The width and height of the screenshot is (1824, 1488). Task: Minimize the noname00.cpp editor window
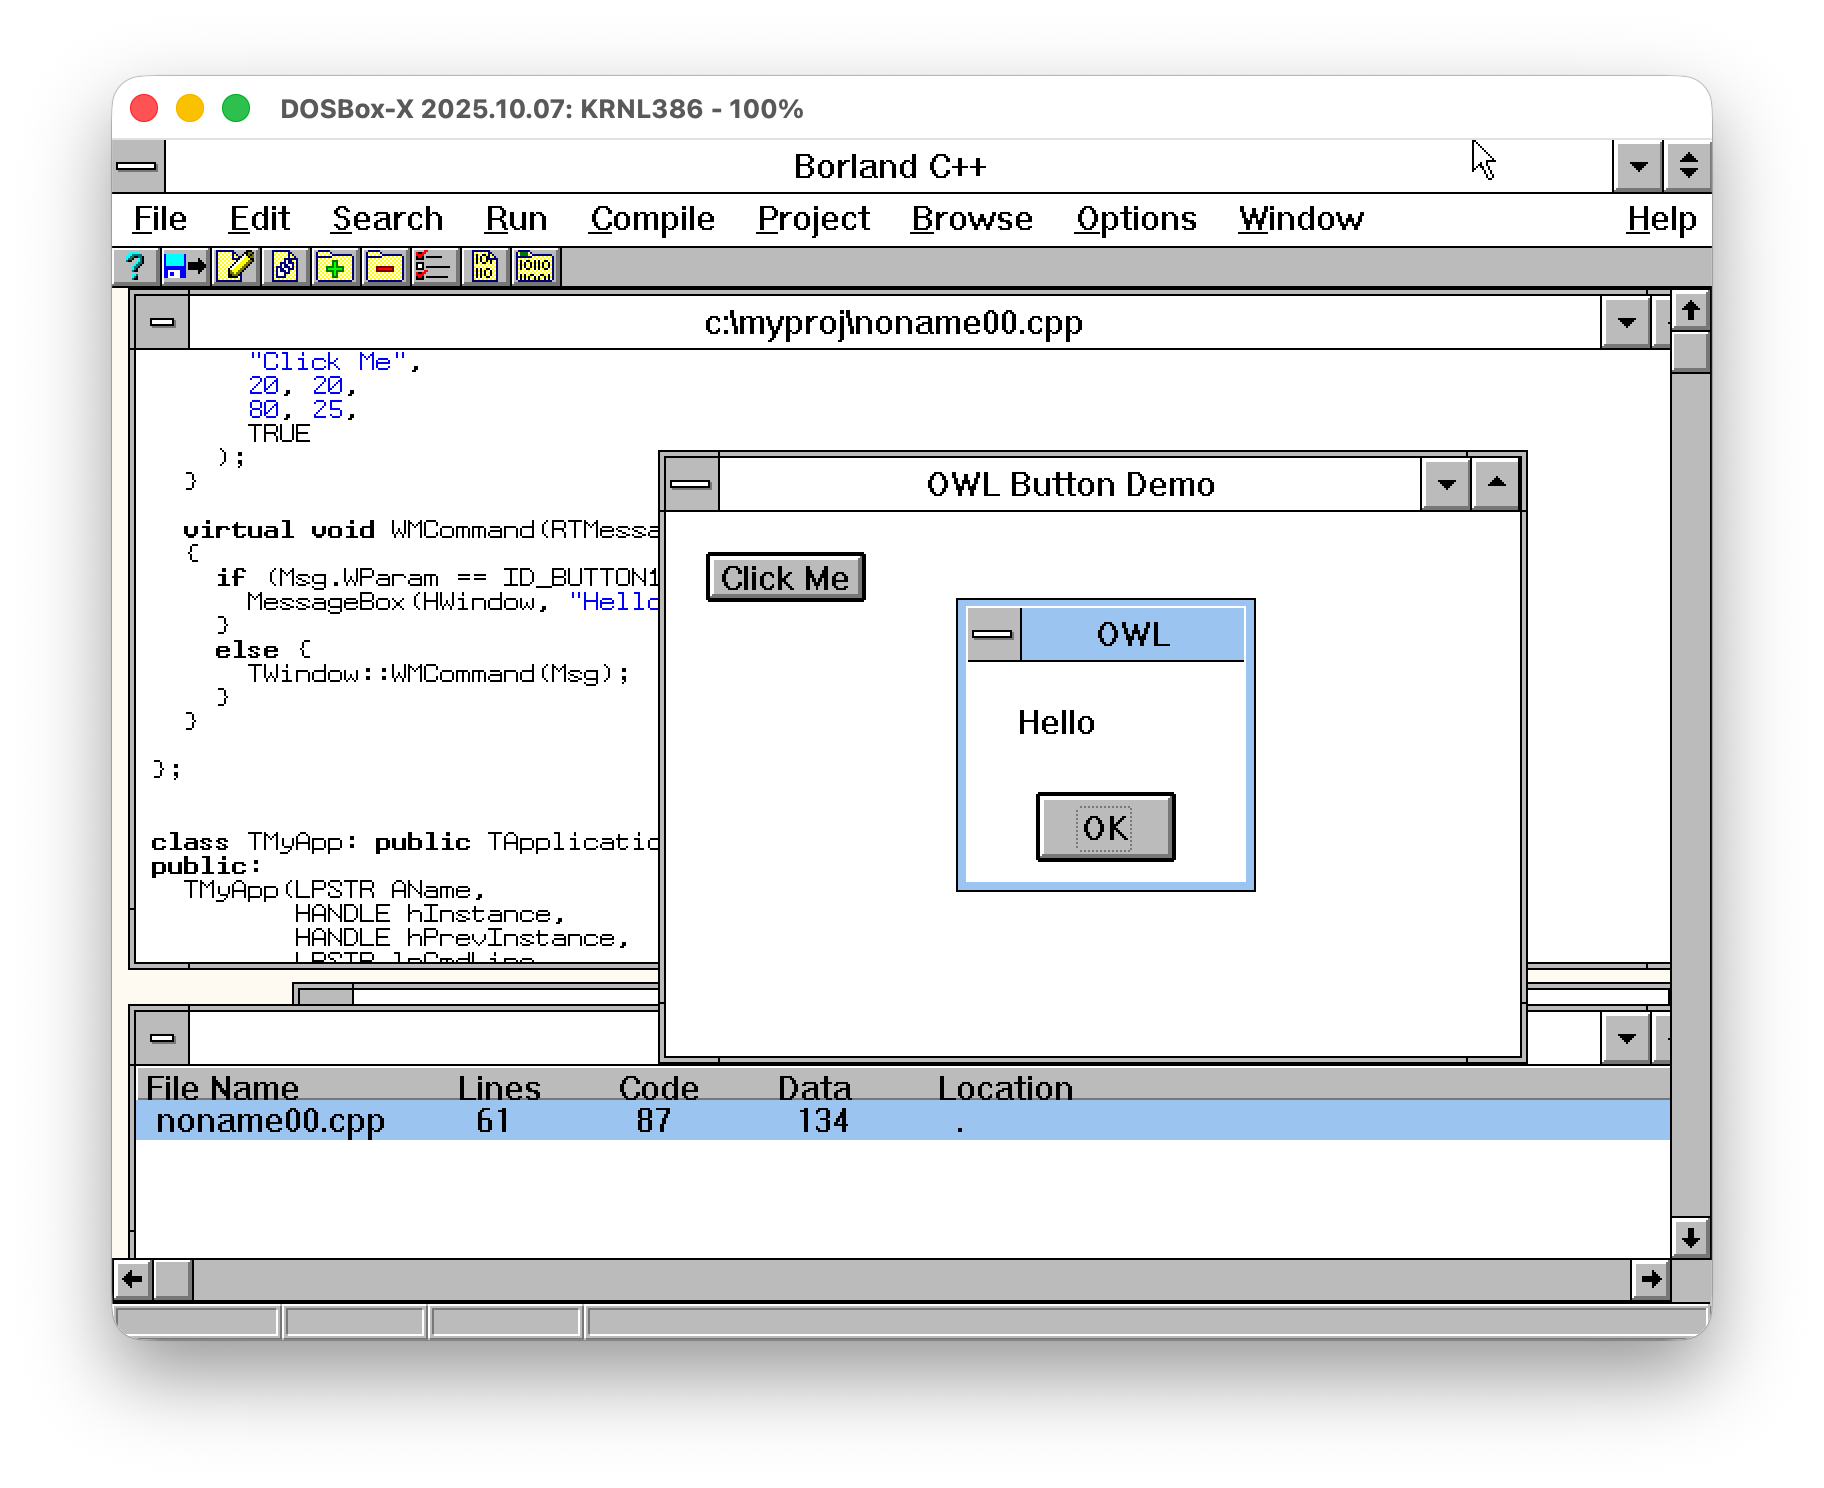pyautogui.click(x=1626, y=322)
